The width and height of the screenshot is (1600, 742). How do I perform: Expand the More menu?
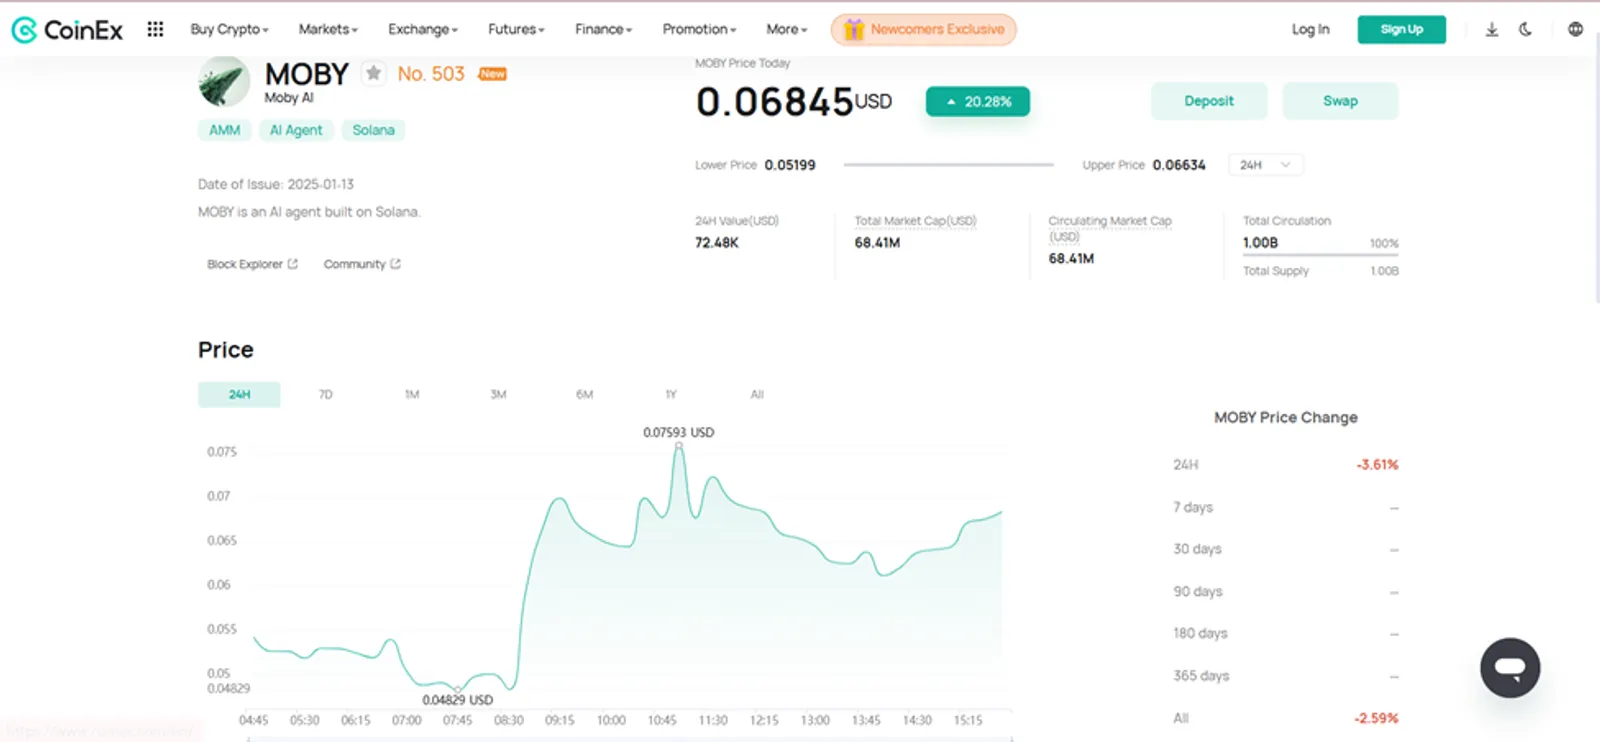[x=786, y=30]
